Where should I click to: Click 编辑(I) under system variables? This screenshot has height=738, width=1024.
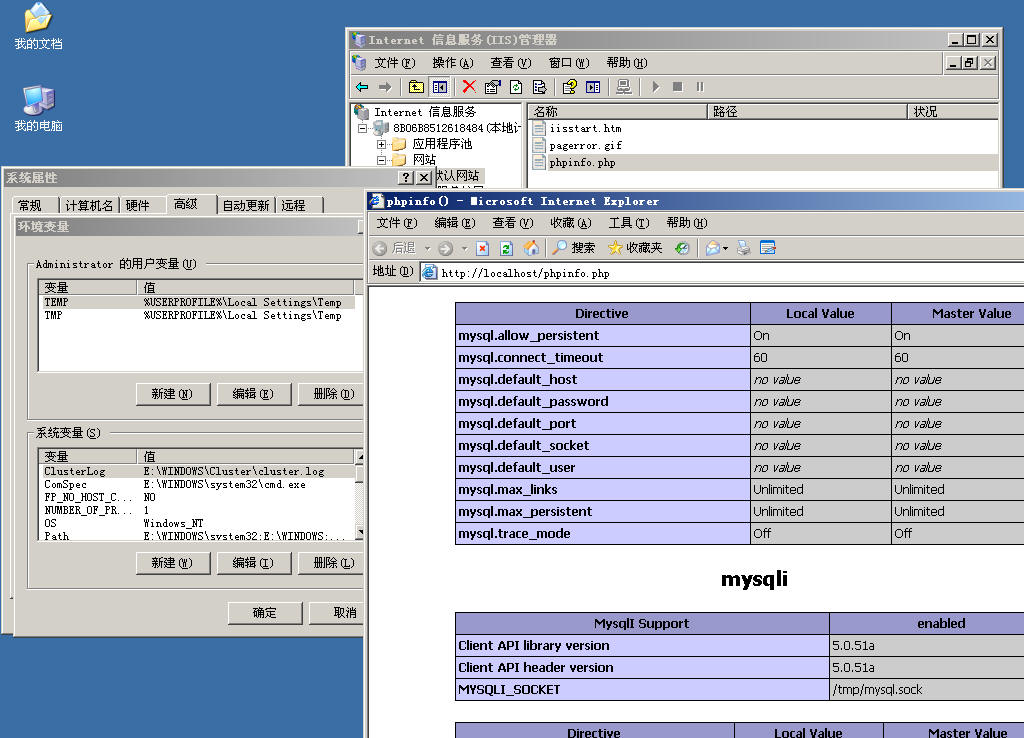pos(253,563)
